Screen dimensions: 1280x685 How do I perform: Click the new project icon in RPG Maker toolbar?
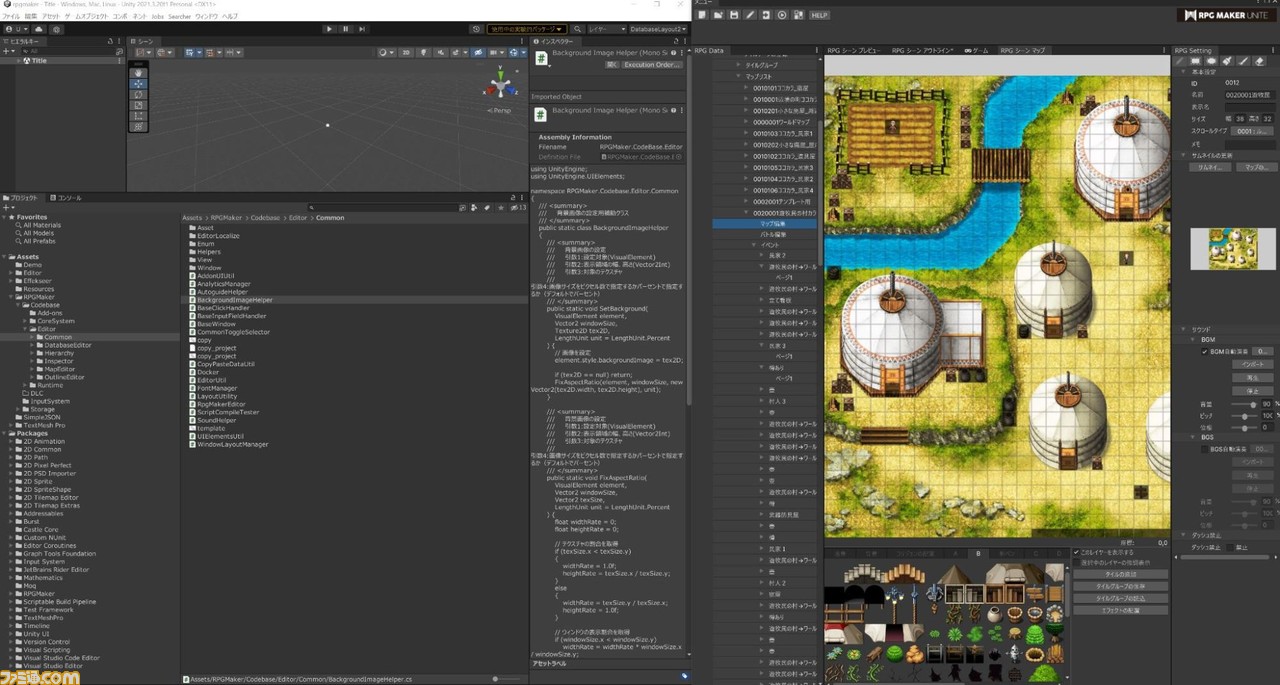704,15
